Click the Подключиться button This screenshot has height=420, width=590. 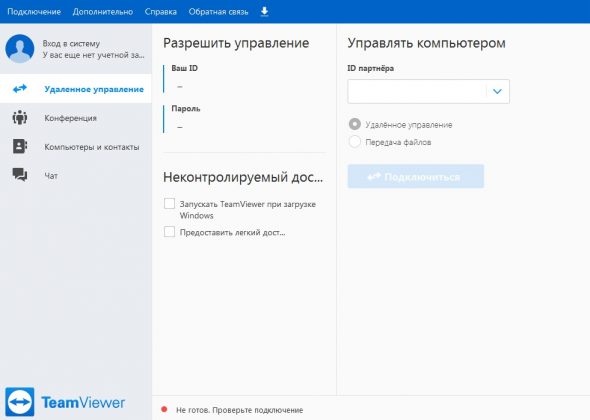(416, 176)
